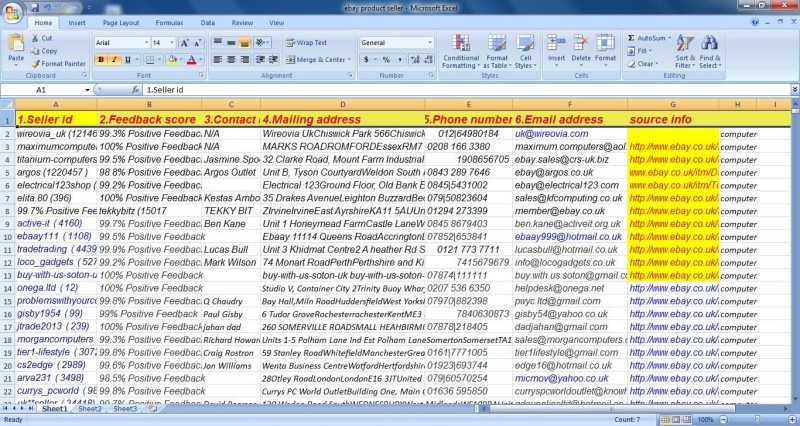The width and height of the screenshot is (800, 426).
Task: Increase decimal places
Action: (415, 60)
